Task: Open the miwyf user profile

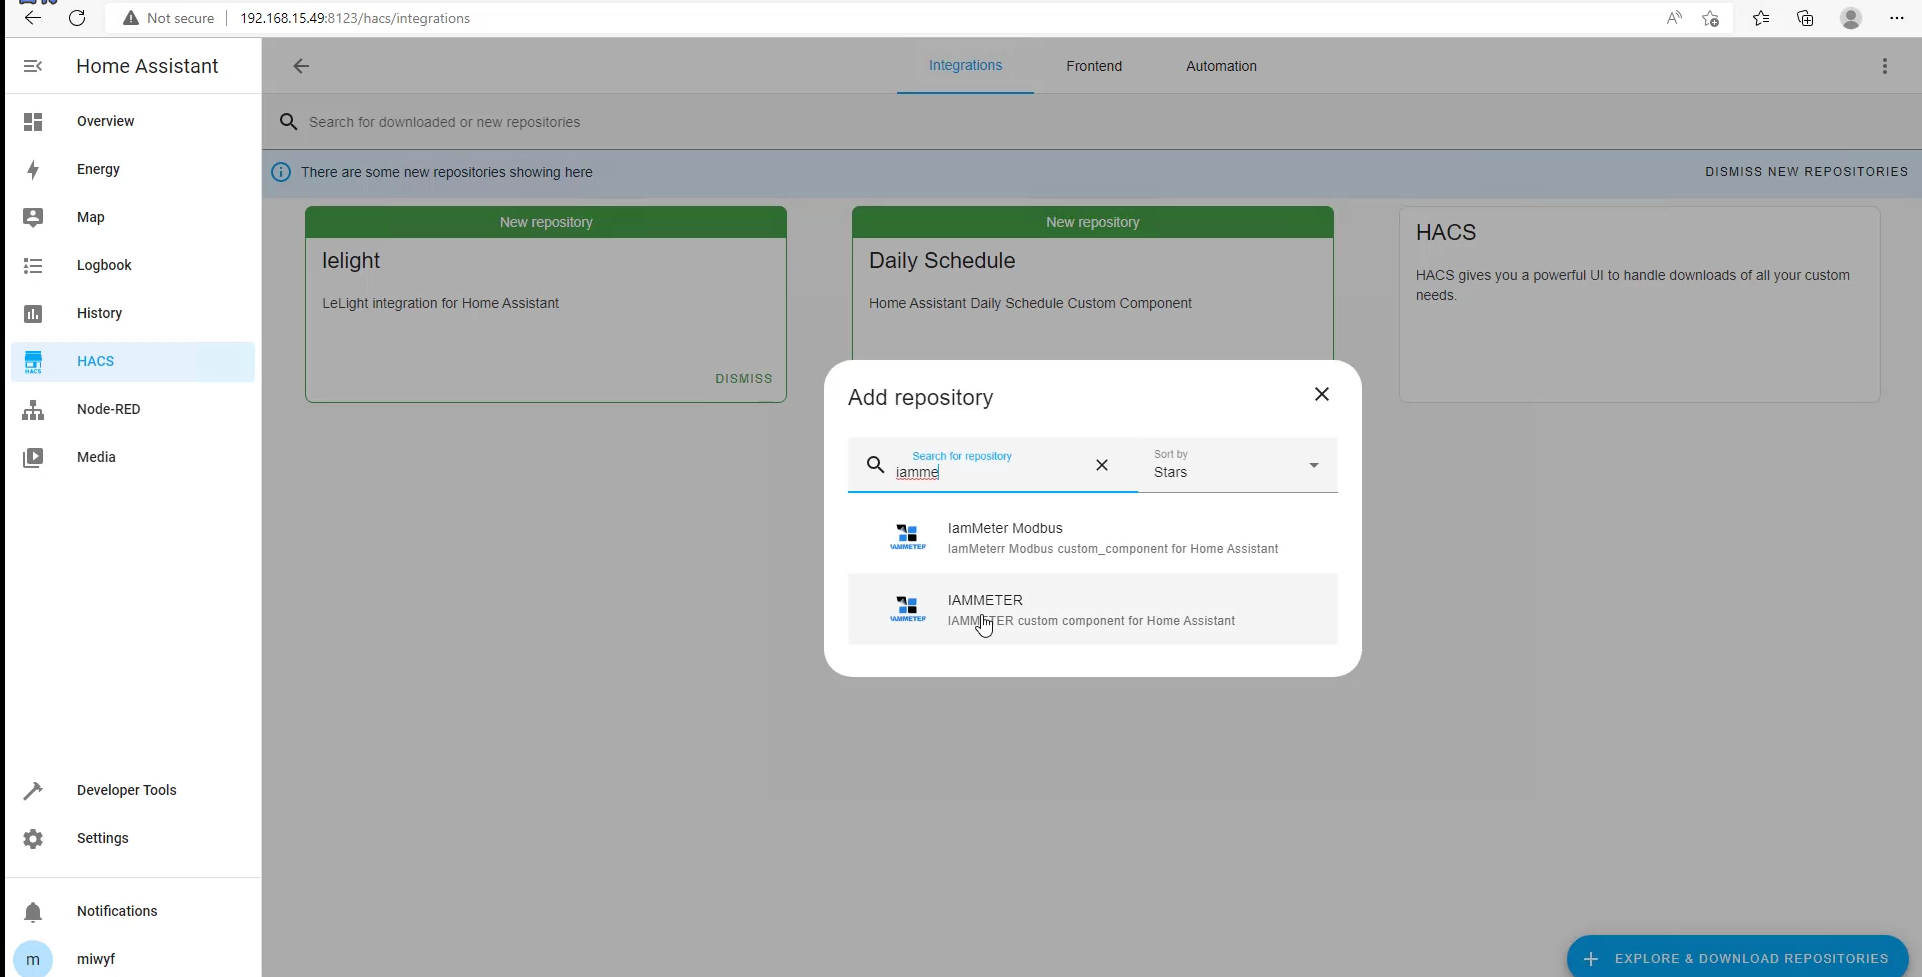Action: pyautogui.click(x=96, y=959)
